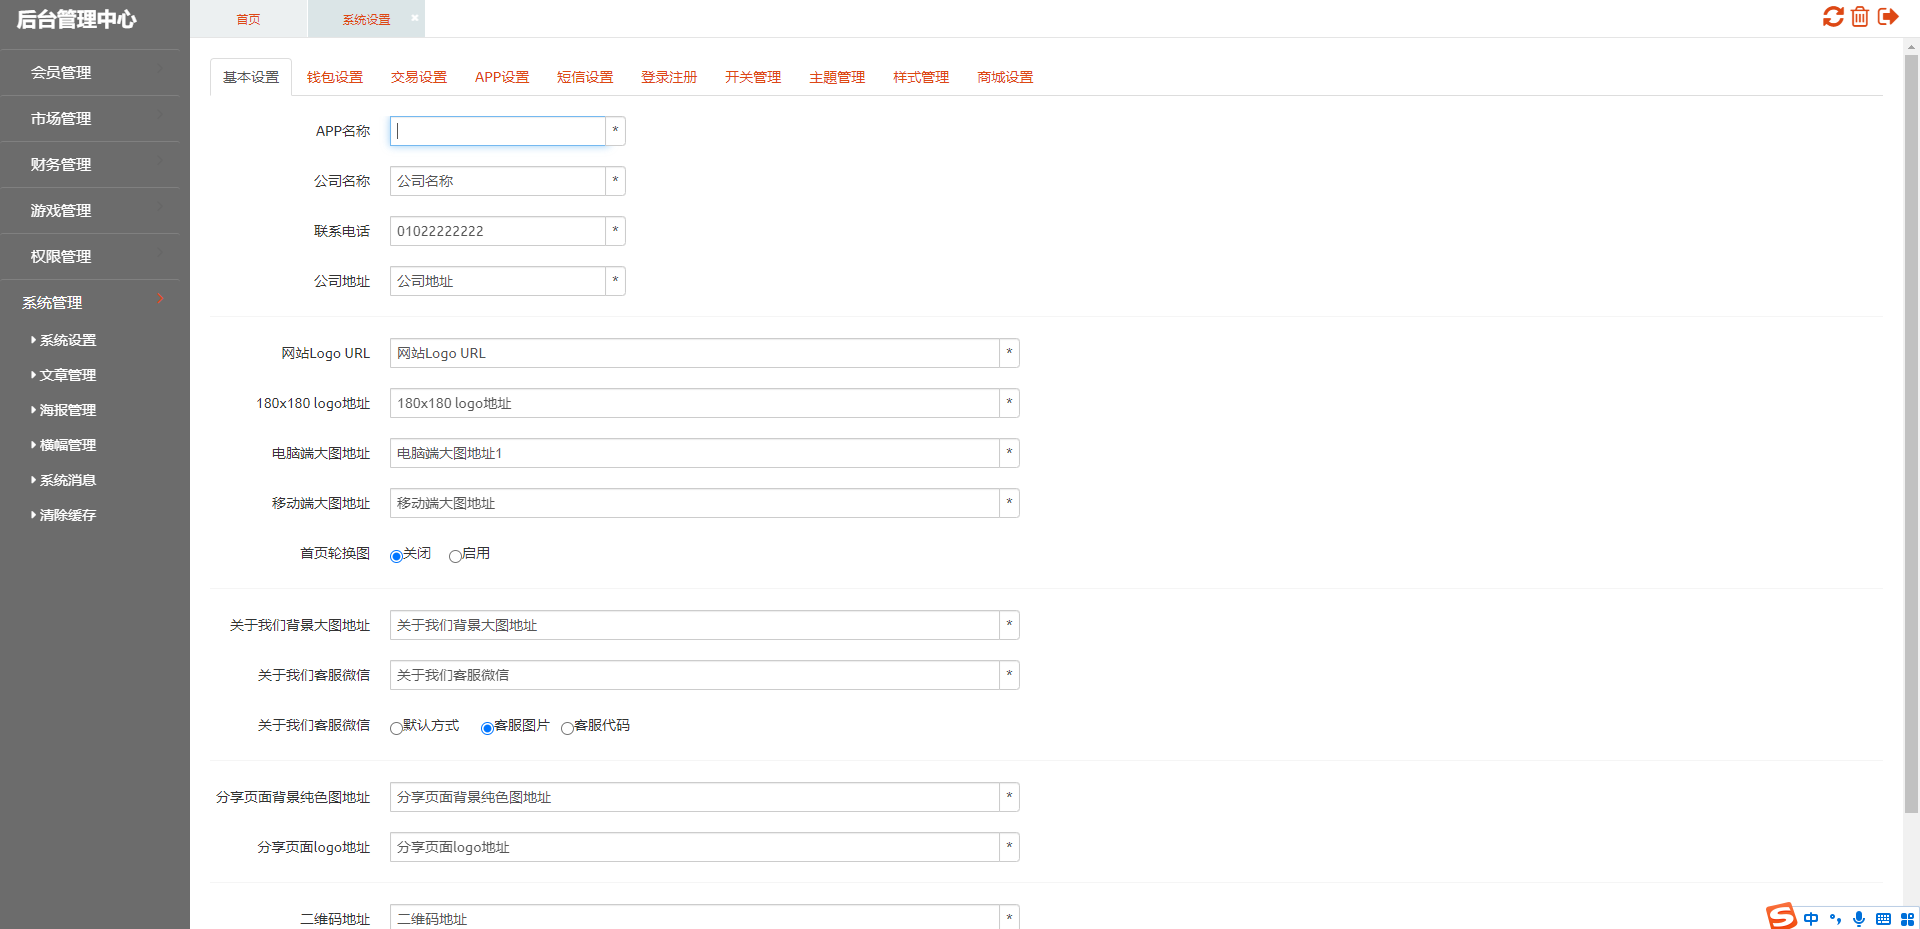The width and height of the screenshot is (1920, 929).
Task: Switch to the 钱包设置 tab
Action: coord(335,77)
